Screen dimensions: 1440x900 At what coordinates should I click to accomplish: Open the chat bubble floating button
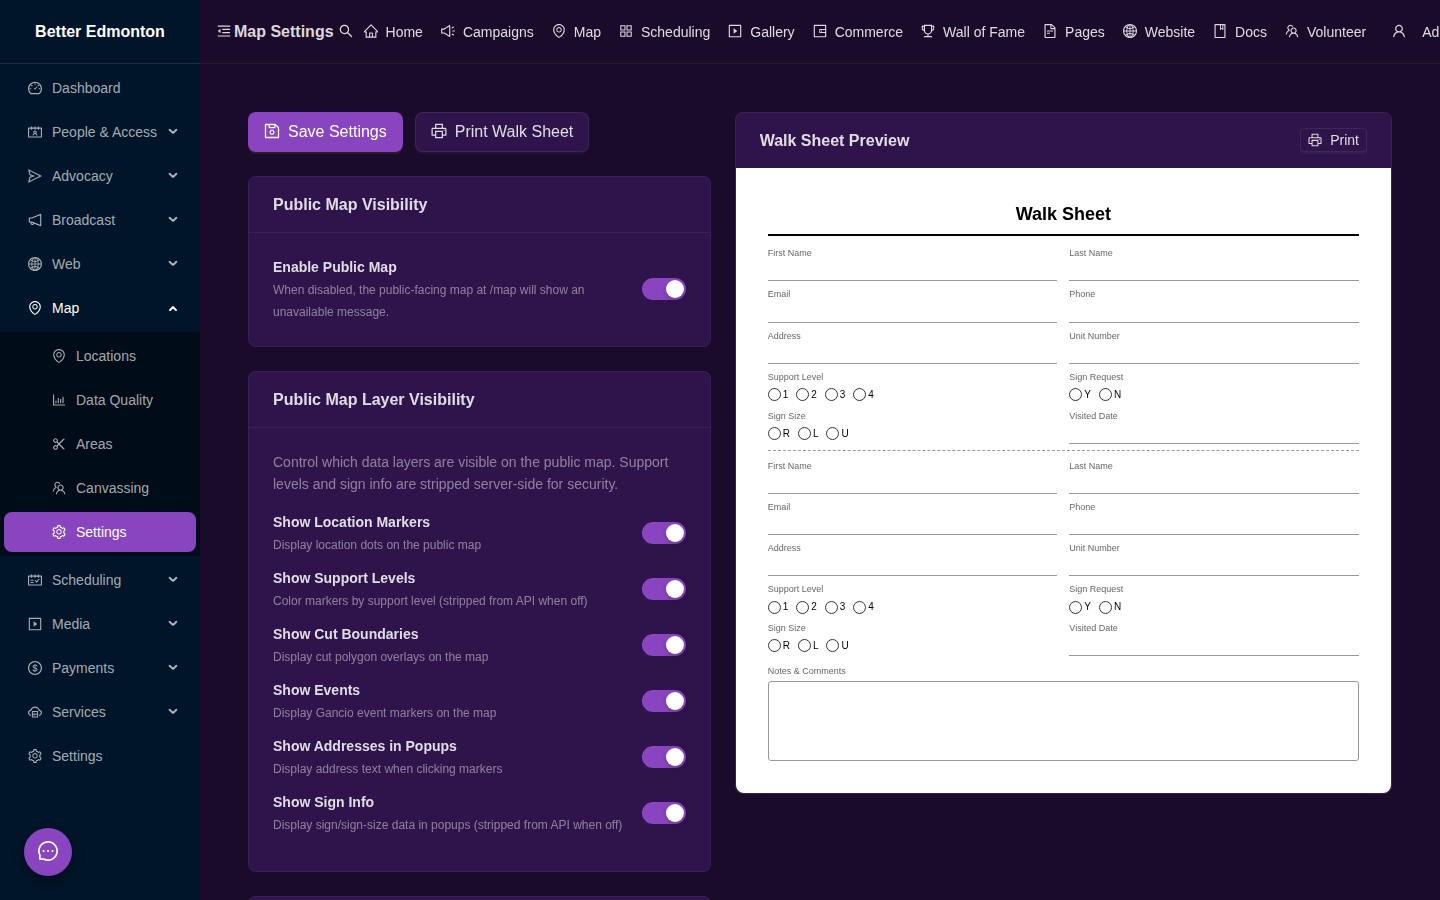(48, 852)
